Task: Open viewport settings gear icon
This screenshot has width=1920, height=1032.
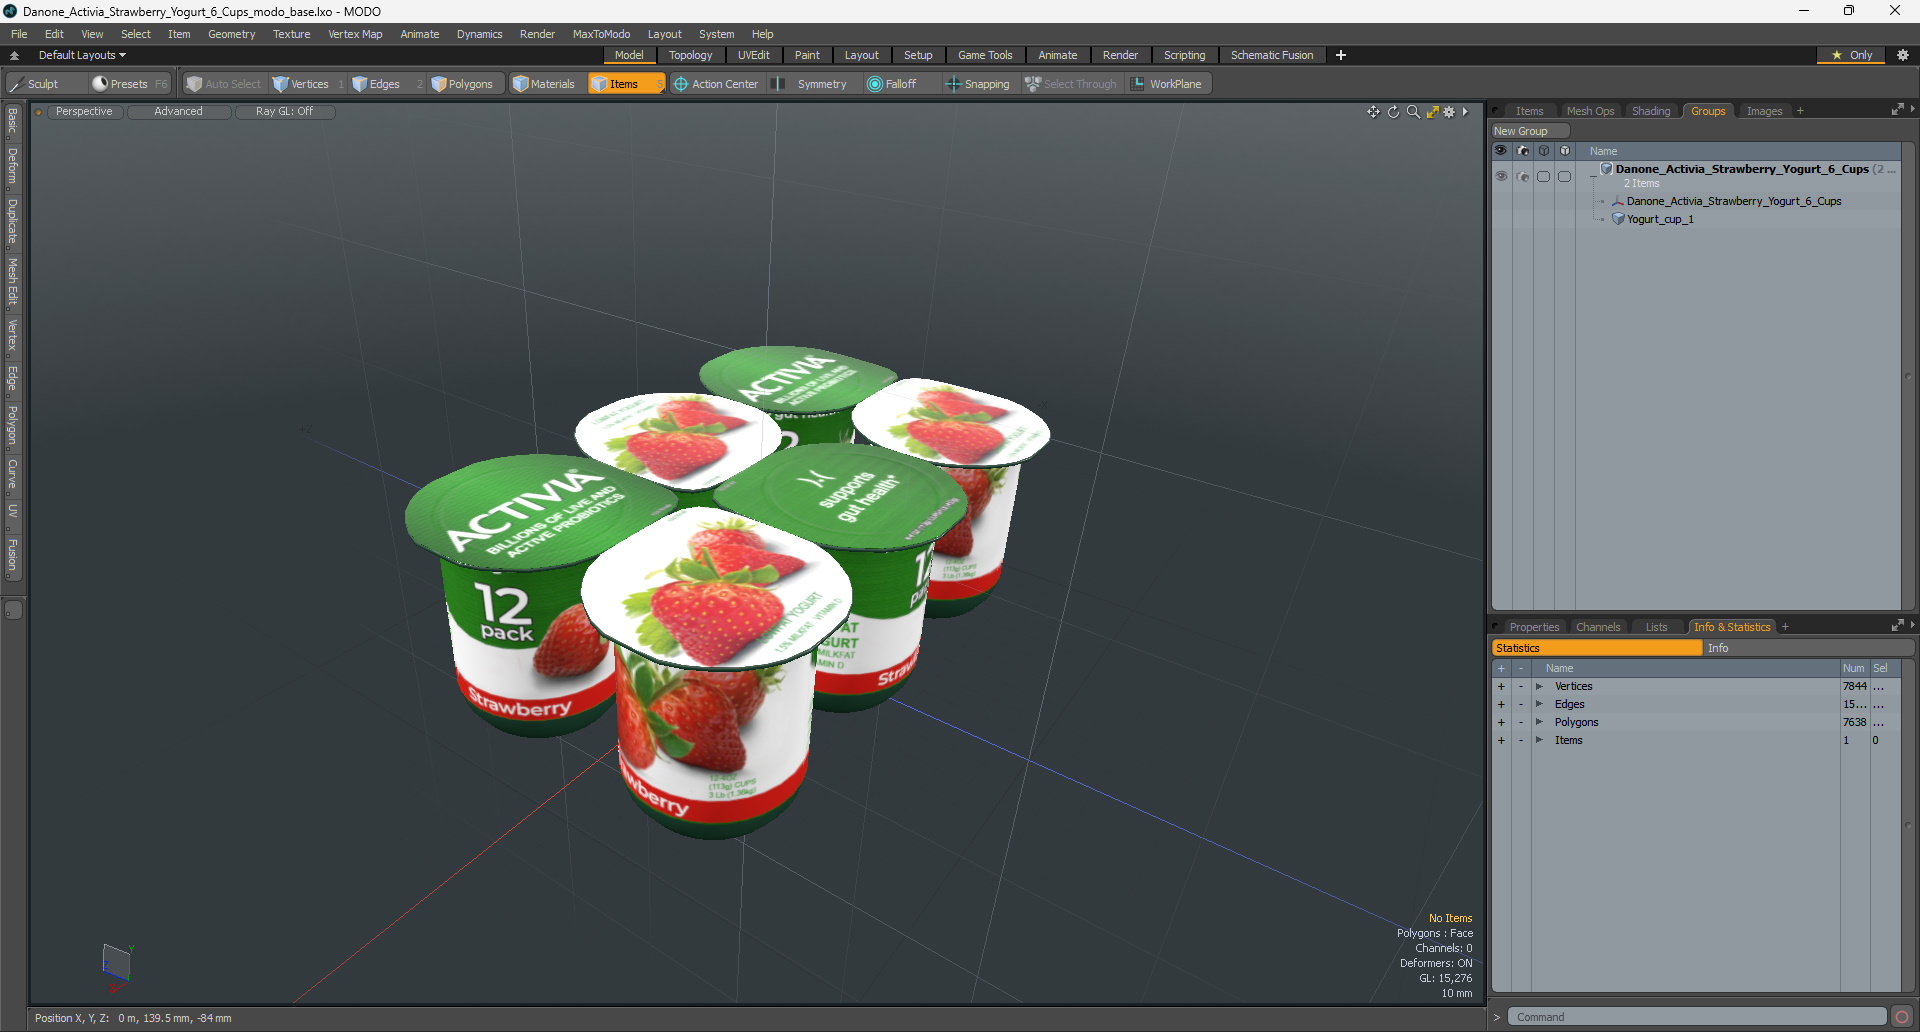Action: click(x=1449, y=112)
